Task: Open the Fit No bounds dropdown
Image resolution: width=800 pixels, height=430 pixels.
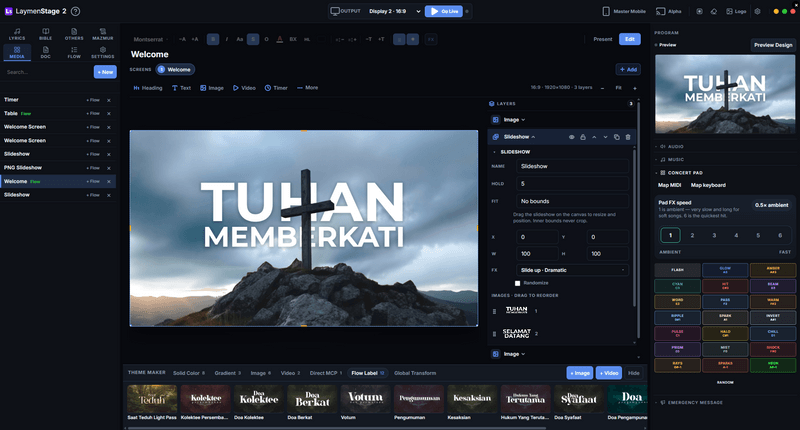Action: tap(572, 201)
